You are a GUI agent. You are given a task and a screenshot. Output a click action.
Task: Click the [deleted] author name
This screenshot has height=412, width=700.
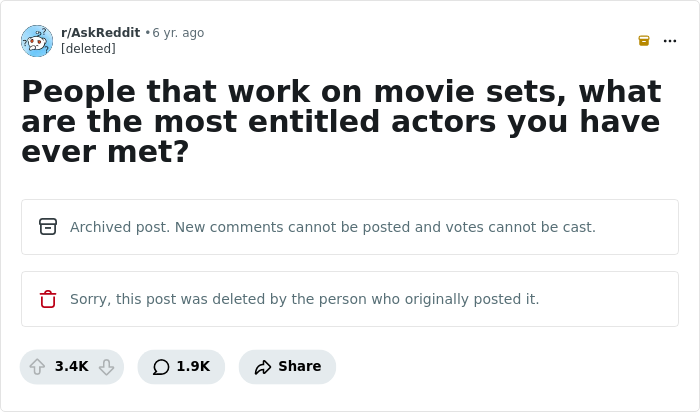pyautogui.click(x=88, y=48)
